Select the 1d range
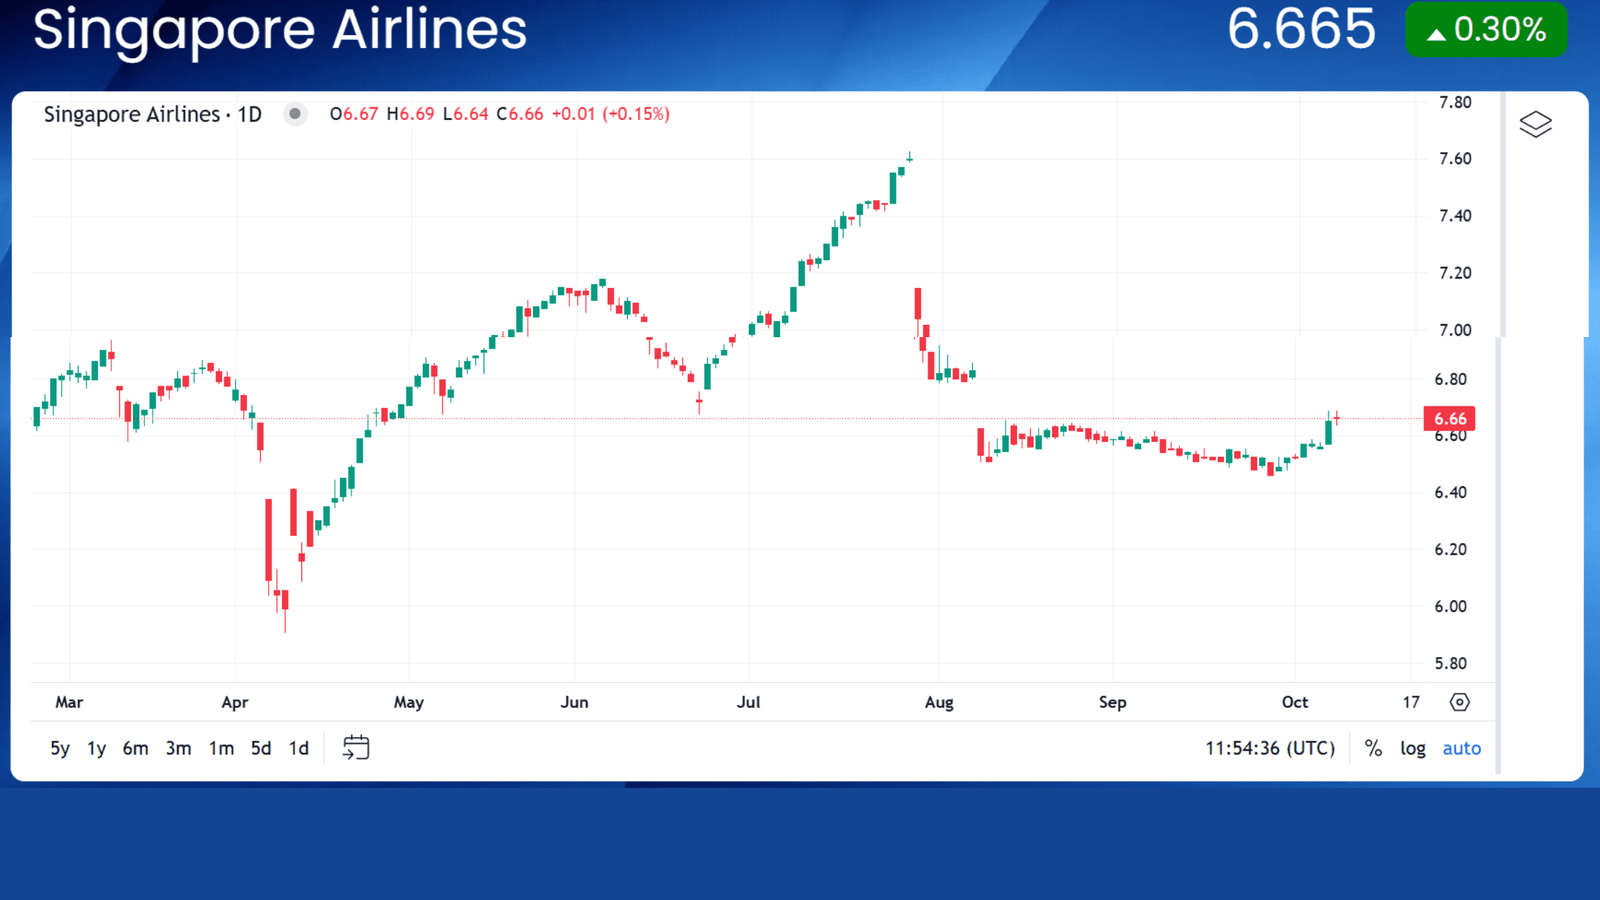This screenshot has height=900, width=1600. click(x=297, y=747)
